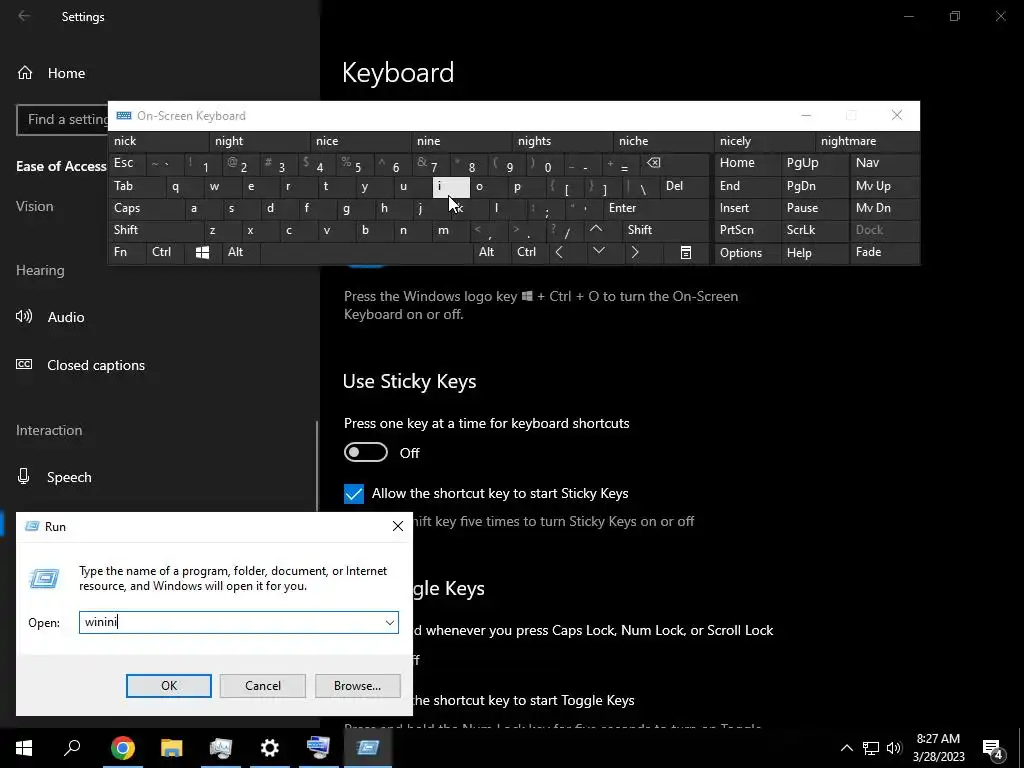Select 'night' text prediction
This screenshot has height=768, width=1024.
pos(259,141)
